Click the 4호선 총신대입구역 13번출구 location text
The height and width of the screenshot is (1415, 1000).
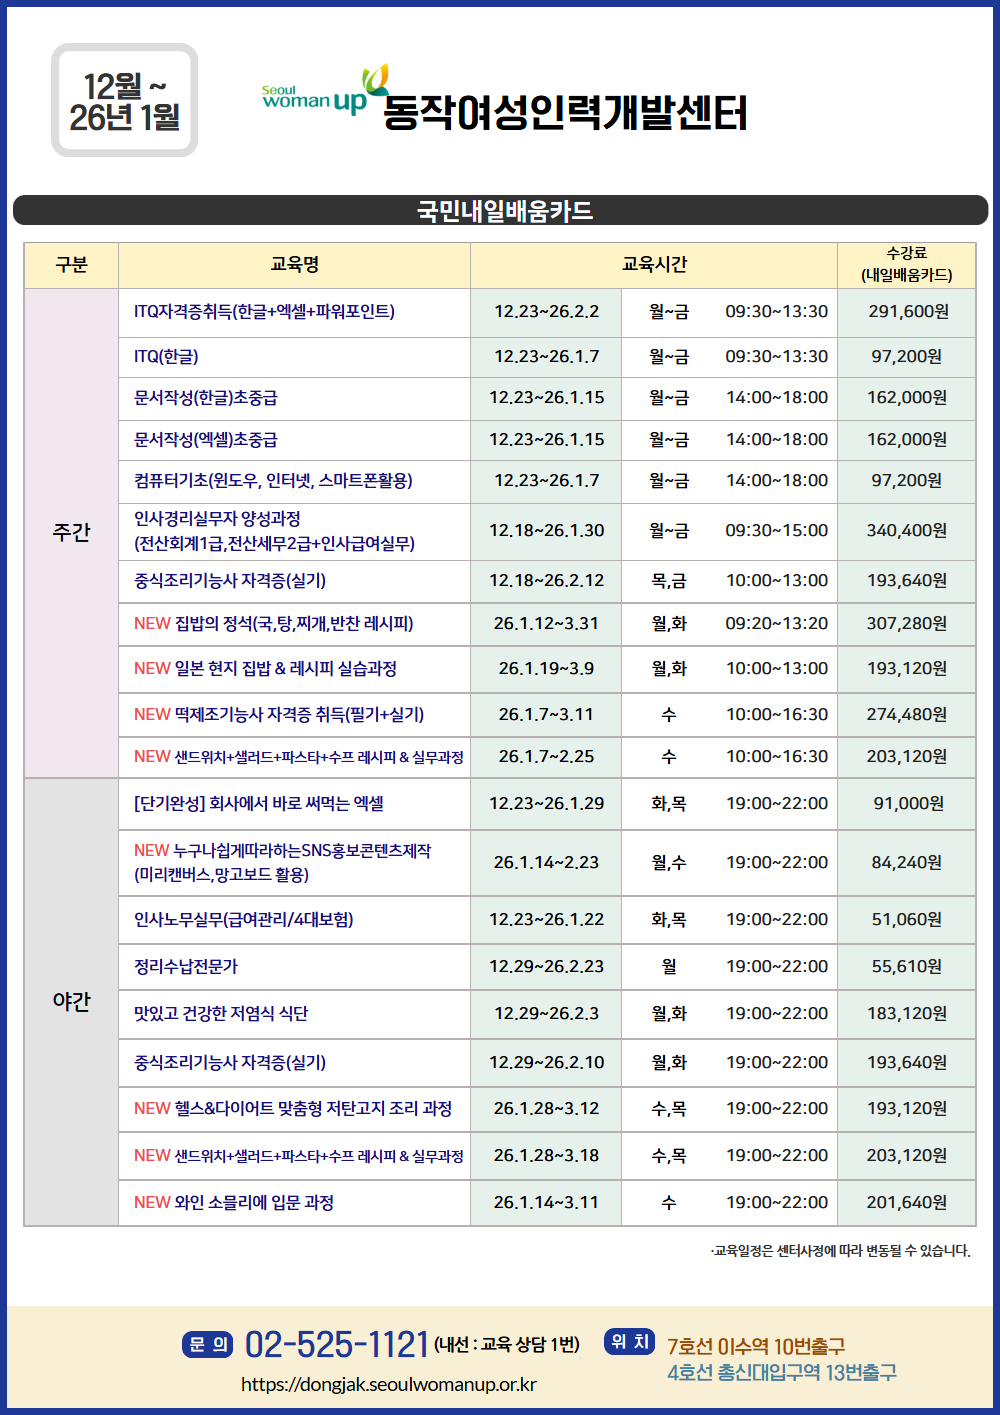pos(781,1373)
